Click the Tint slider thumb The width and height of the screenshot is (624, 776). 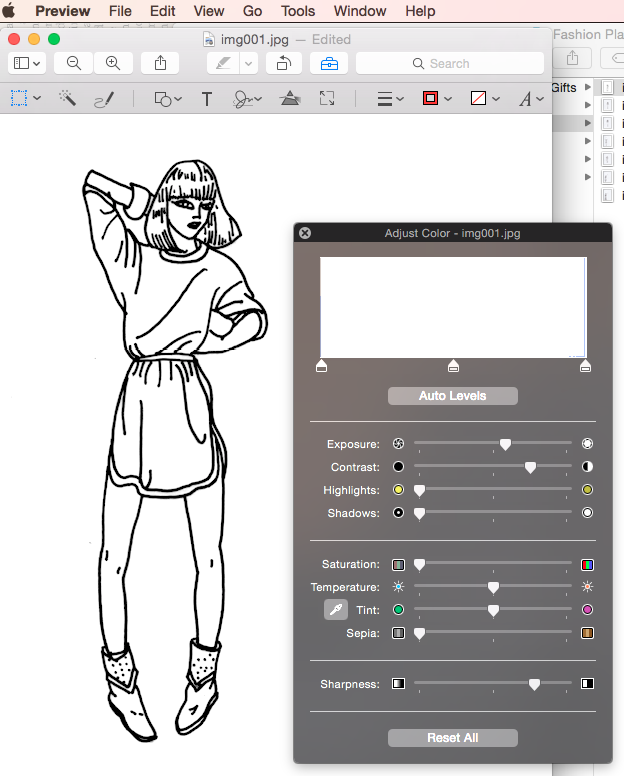(493, 610)
